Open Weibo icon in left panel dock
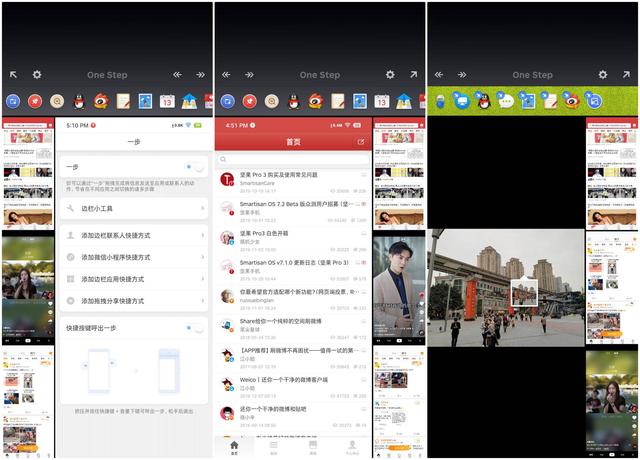This screenshot has height=460, width=640. [x=101, y=101]
